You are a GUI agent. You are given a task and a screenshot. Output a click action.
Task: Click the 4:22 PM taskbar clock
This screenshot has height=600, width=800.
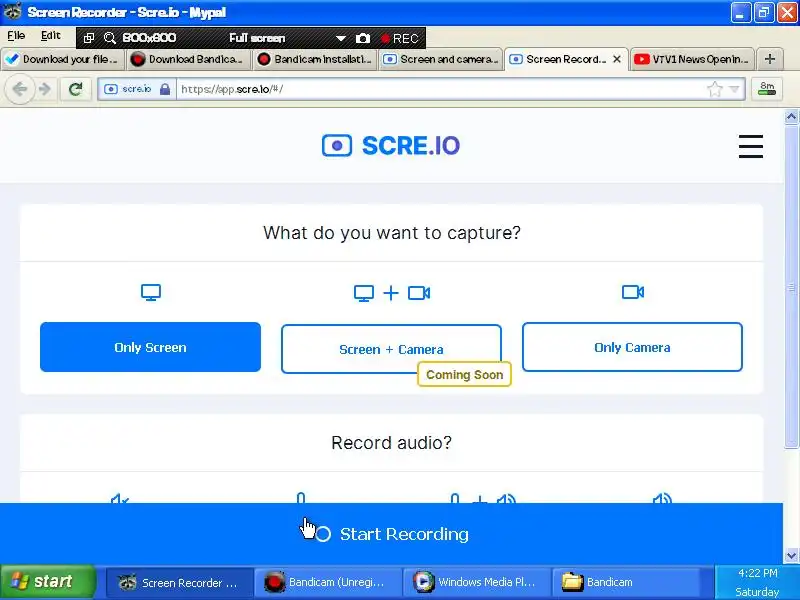758,573
